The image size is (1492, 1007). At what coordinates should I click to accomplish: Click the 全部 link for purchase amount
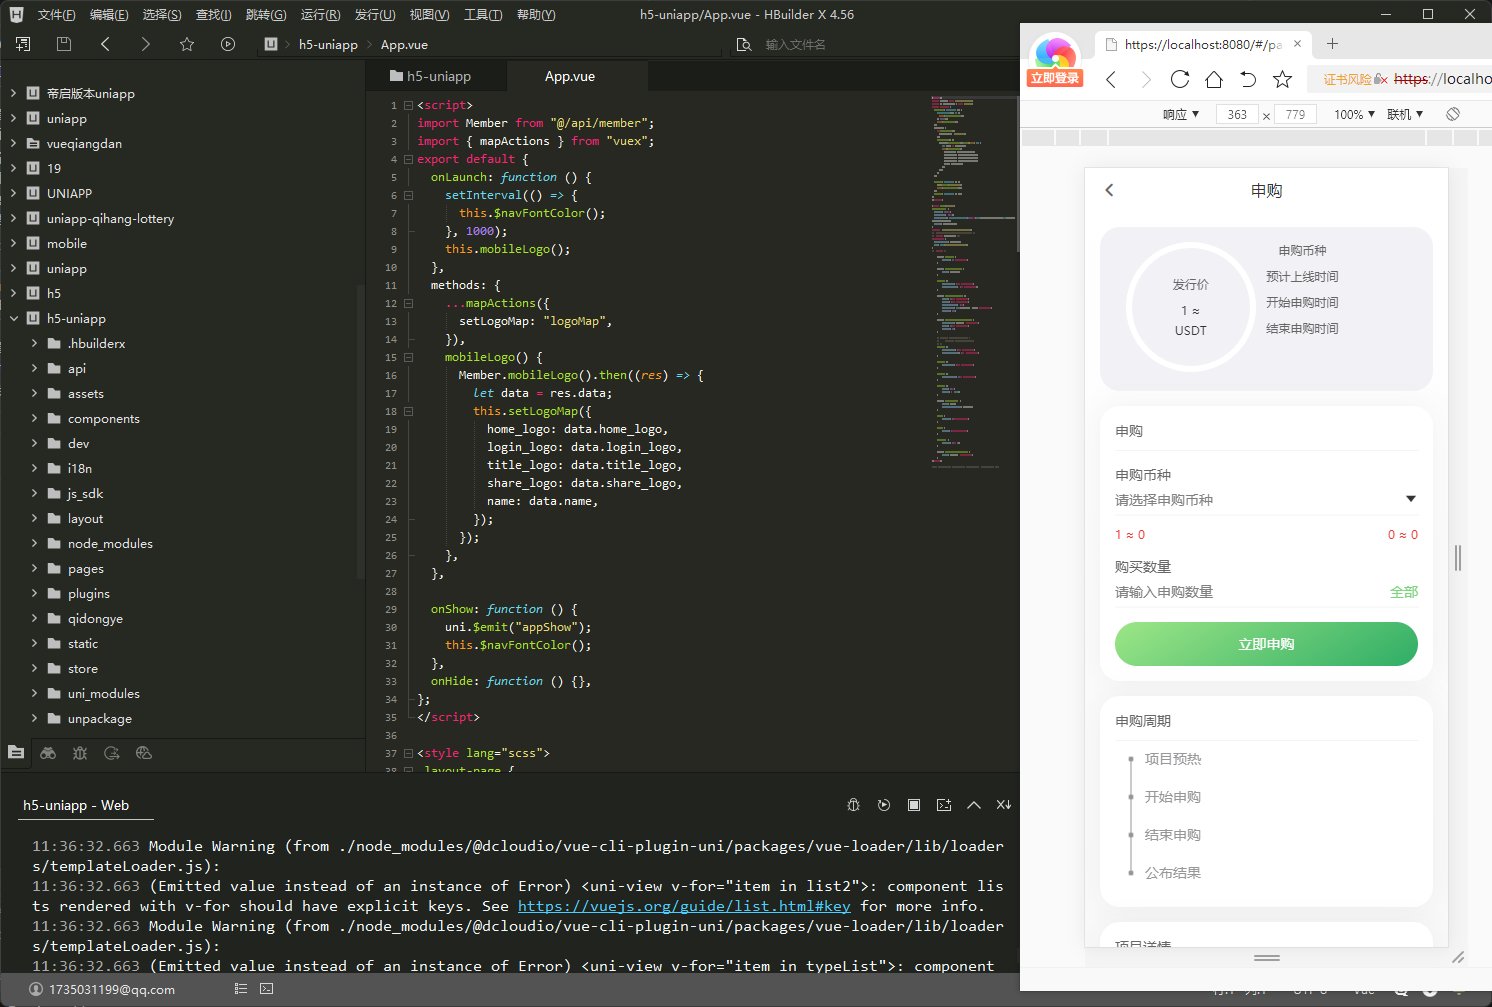(x=1404, y=592)
